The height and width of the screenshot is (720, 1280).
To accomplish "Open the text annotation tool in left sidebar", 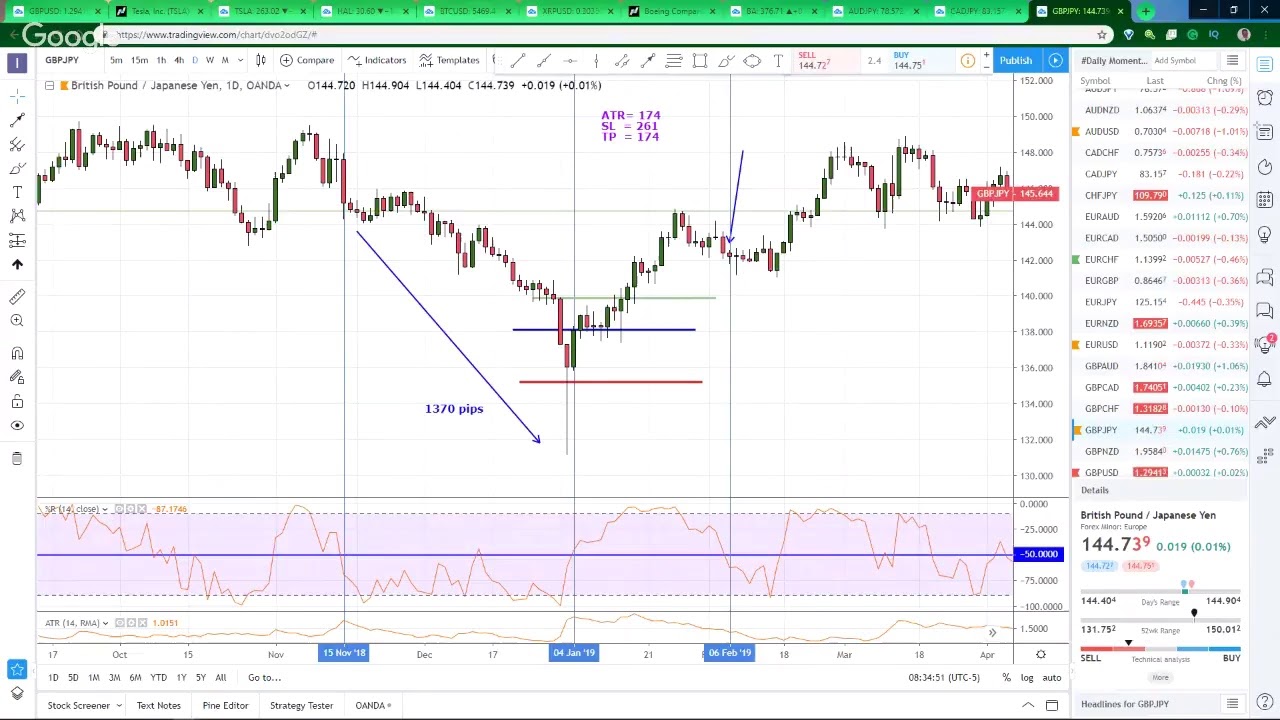I will tap(17, 192).
